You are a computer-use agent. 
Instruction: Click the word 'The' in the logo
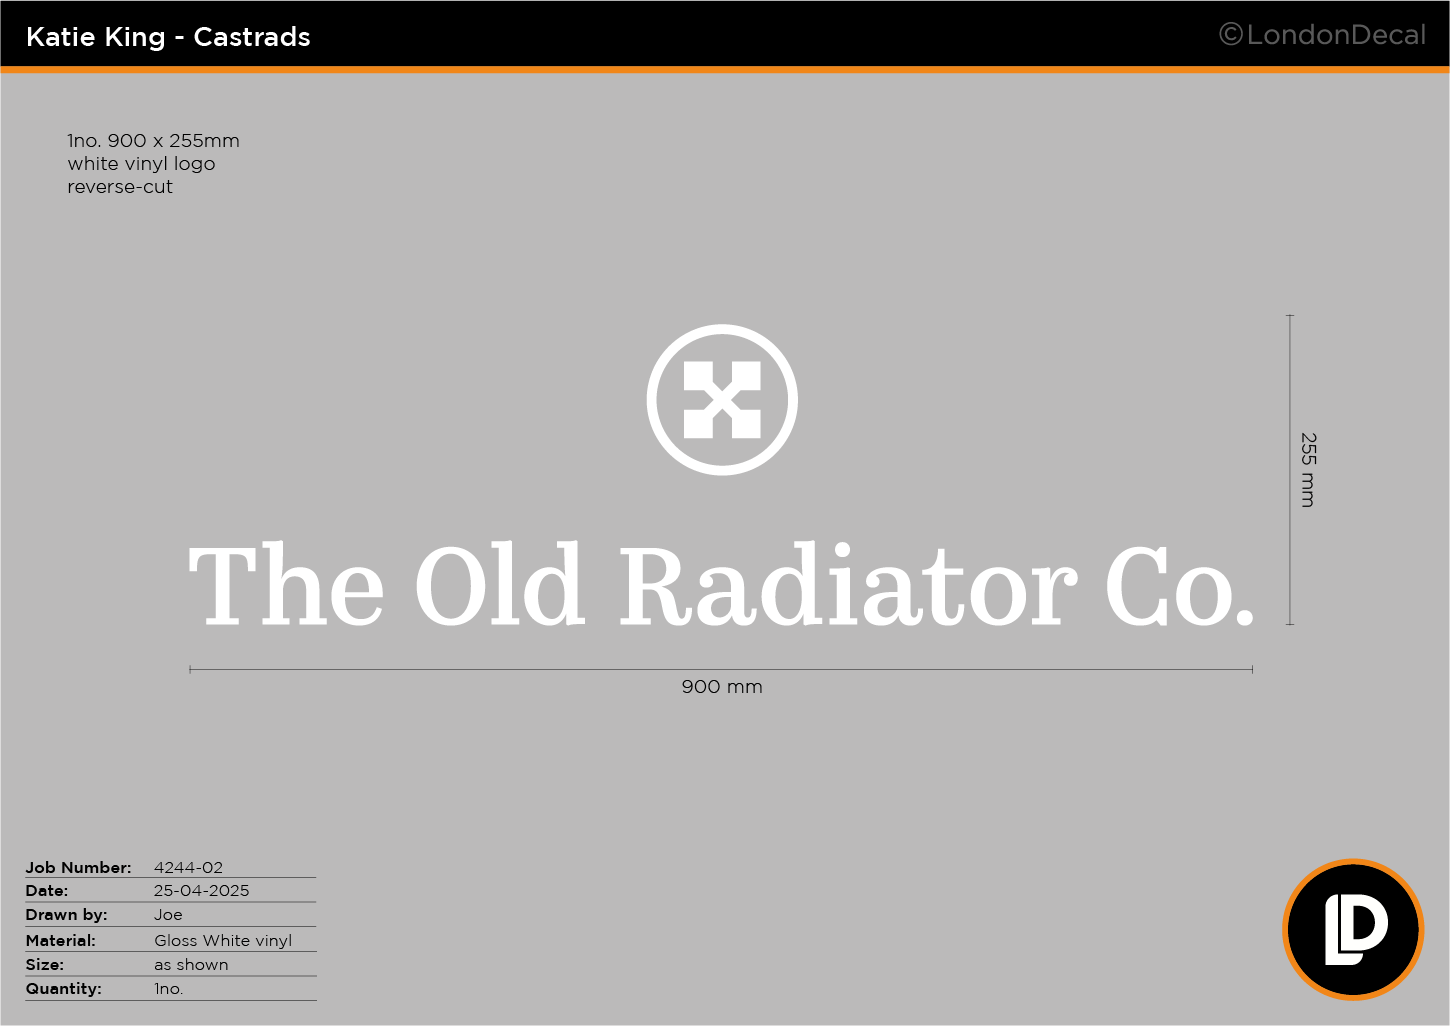[x=286, y=586]
